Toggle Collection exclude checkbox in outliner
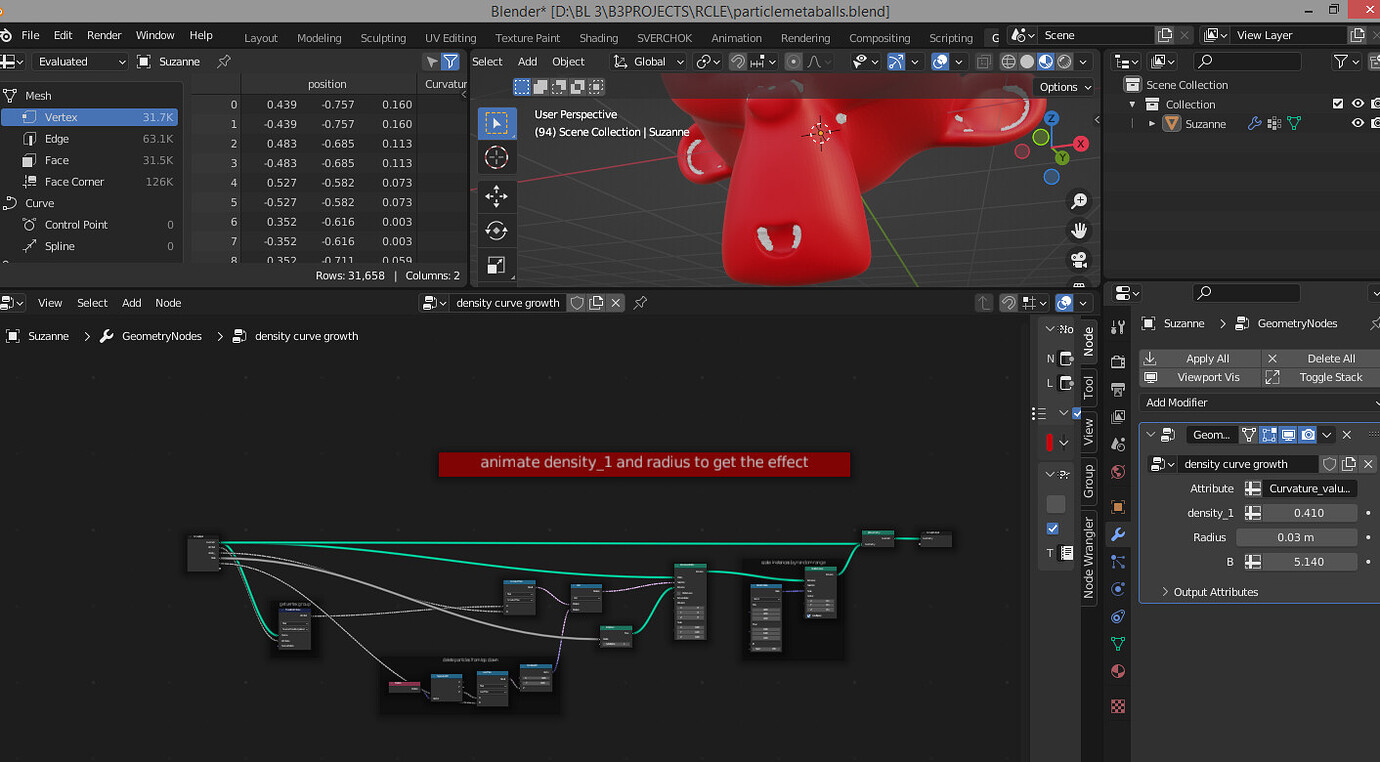1380x762 pixels. pos(1338,103)
